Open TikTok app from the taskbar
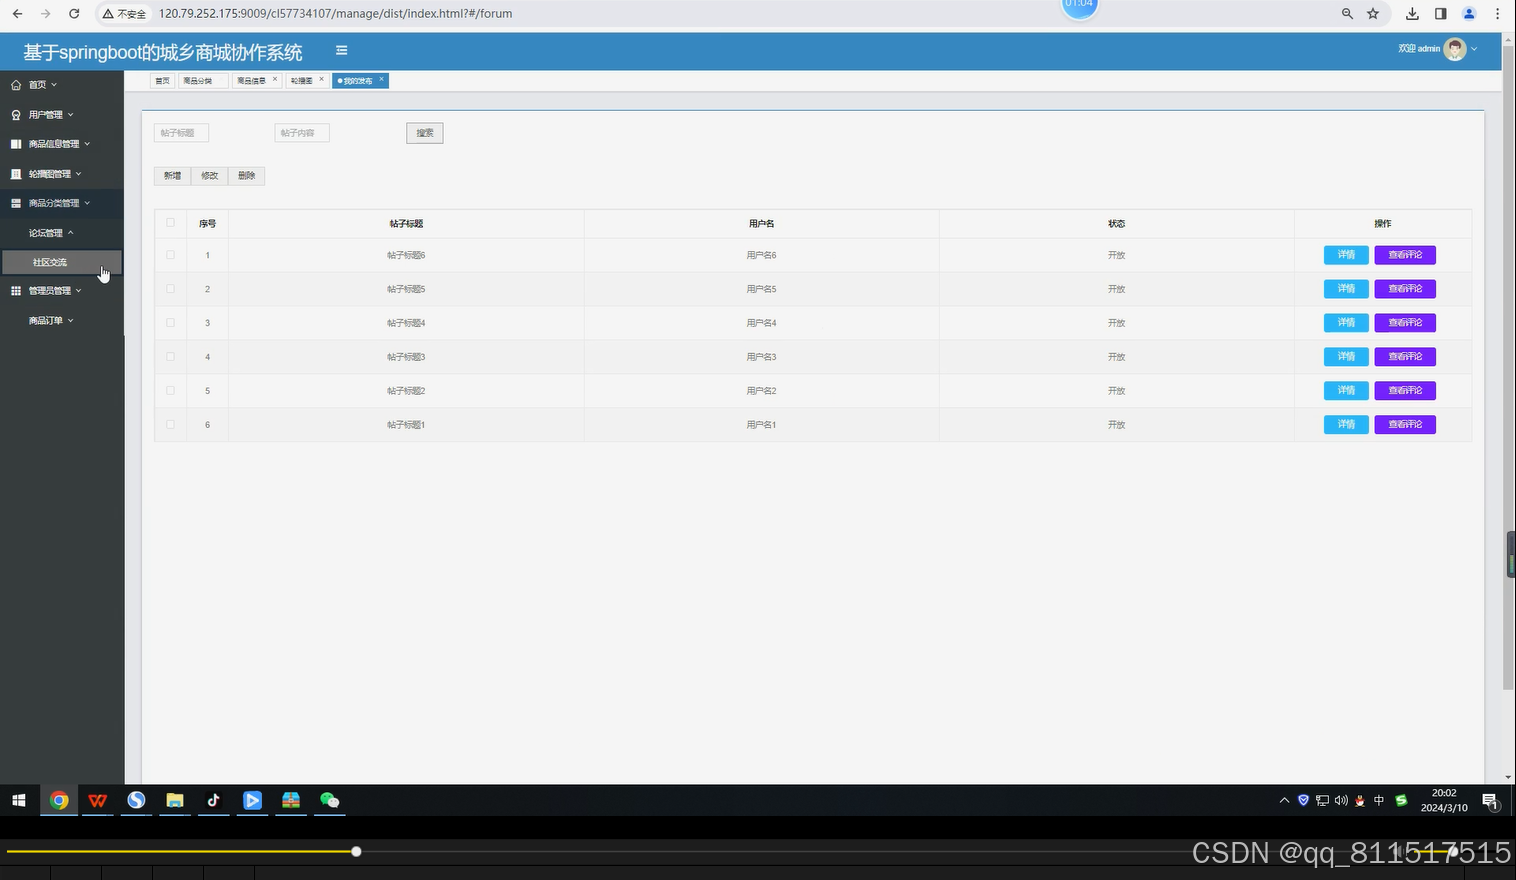 (x=213, y=800)
